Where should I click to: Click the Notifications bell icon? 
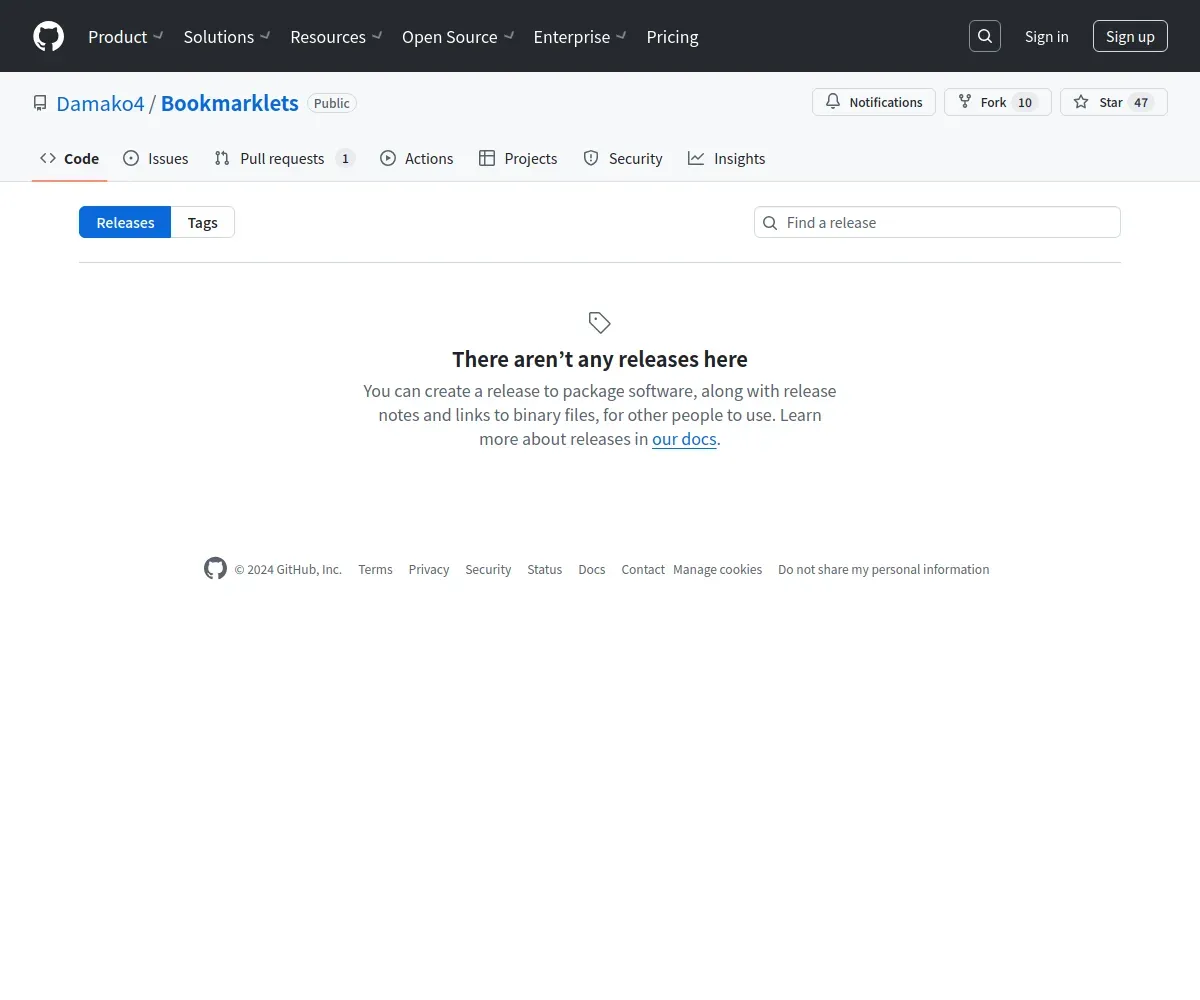[x=833, y=102]
